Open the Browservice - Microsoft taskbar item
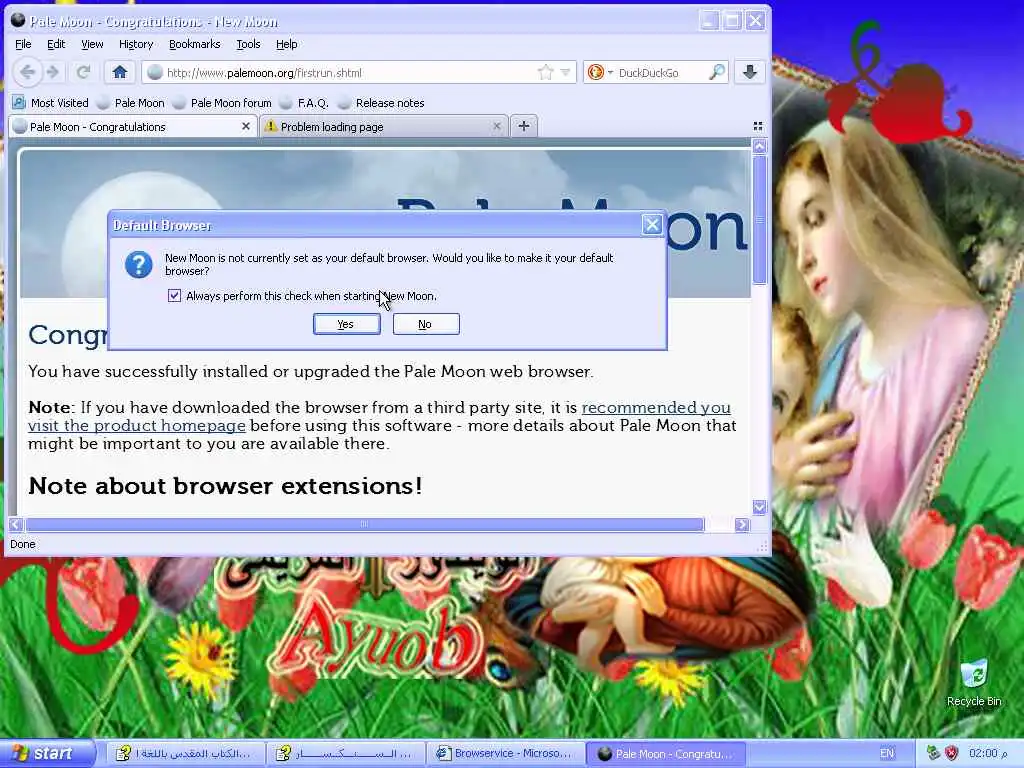The height and width of the screenshot is (768, 1024). [x=506, y=754]
